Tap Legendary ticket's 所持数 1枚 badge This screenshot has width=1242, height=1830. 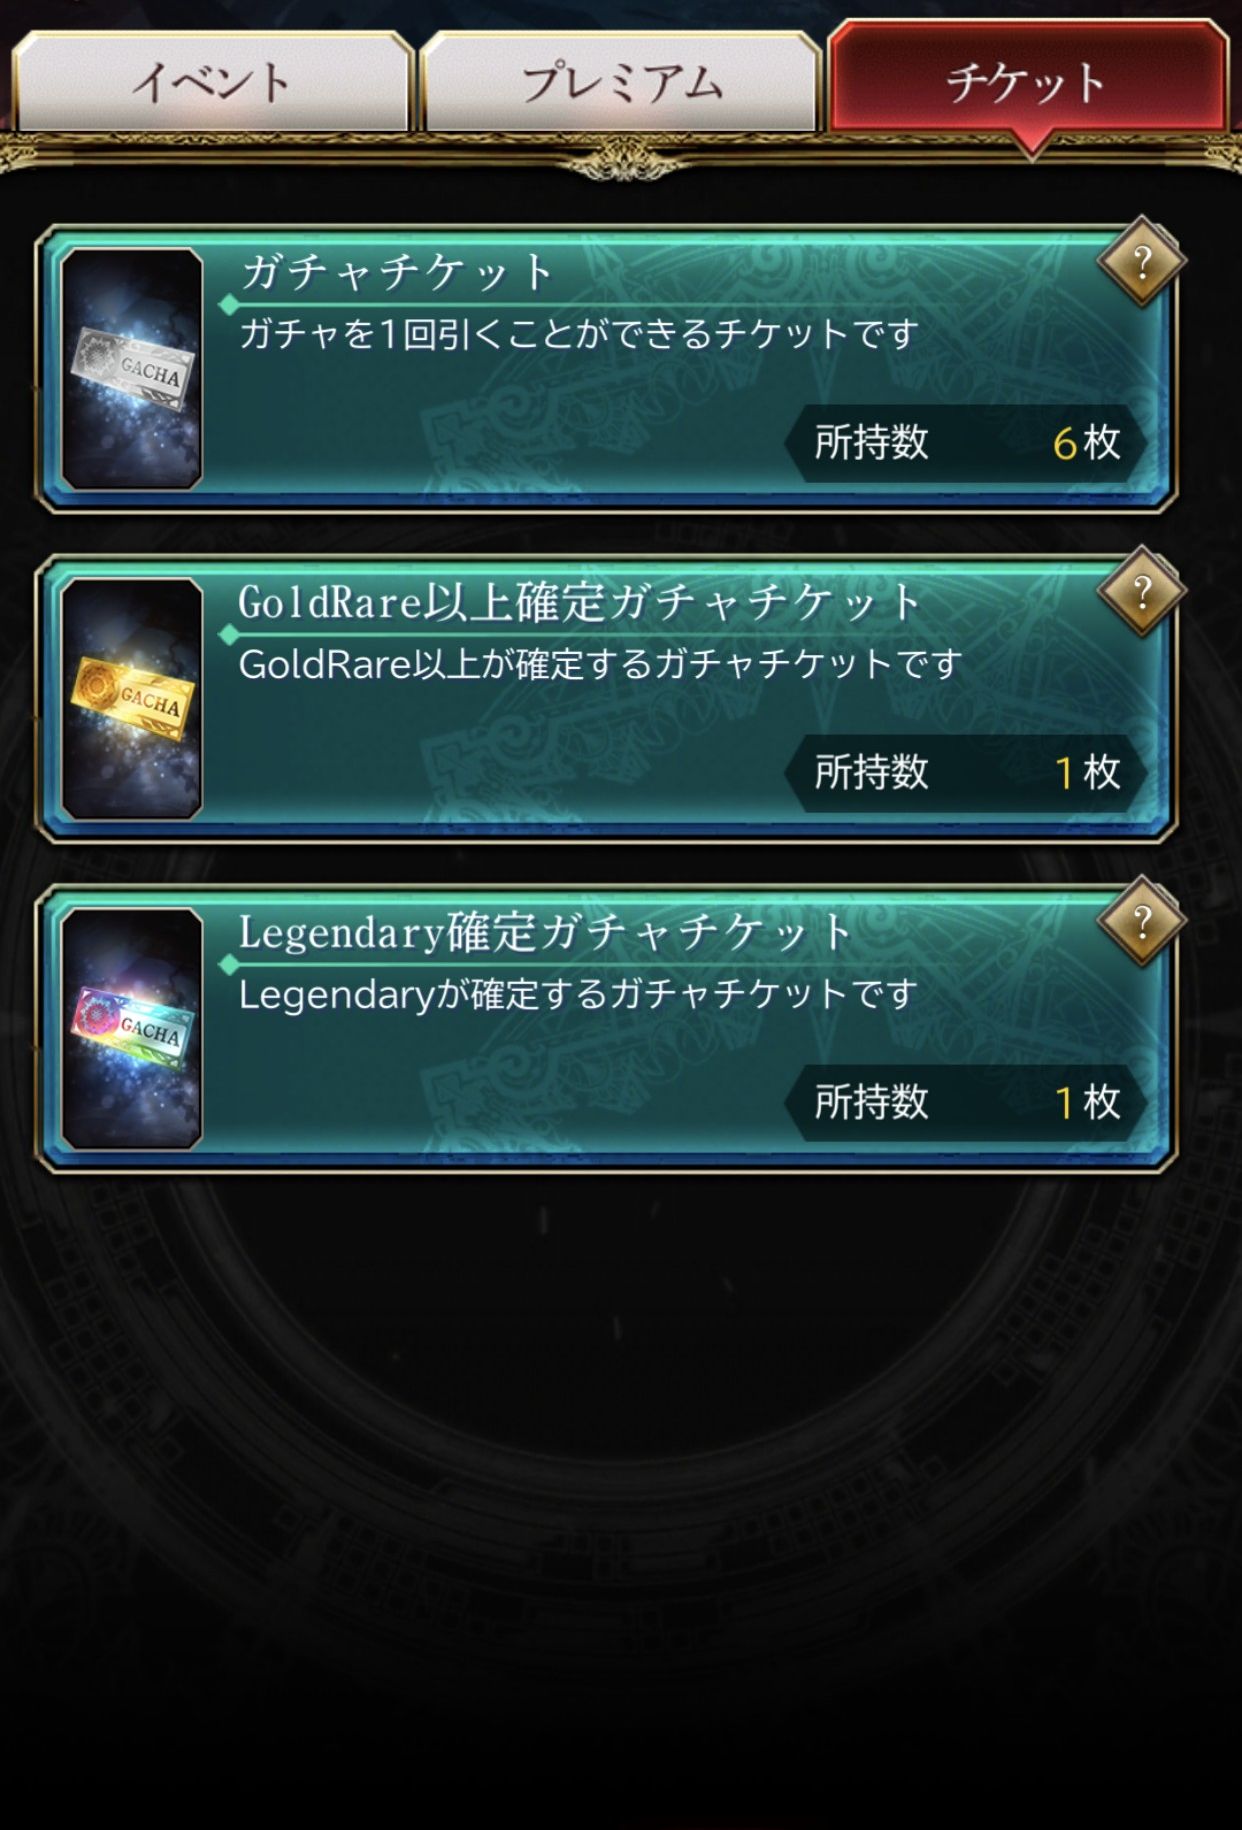(966, 1103)
